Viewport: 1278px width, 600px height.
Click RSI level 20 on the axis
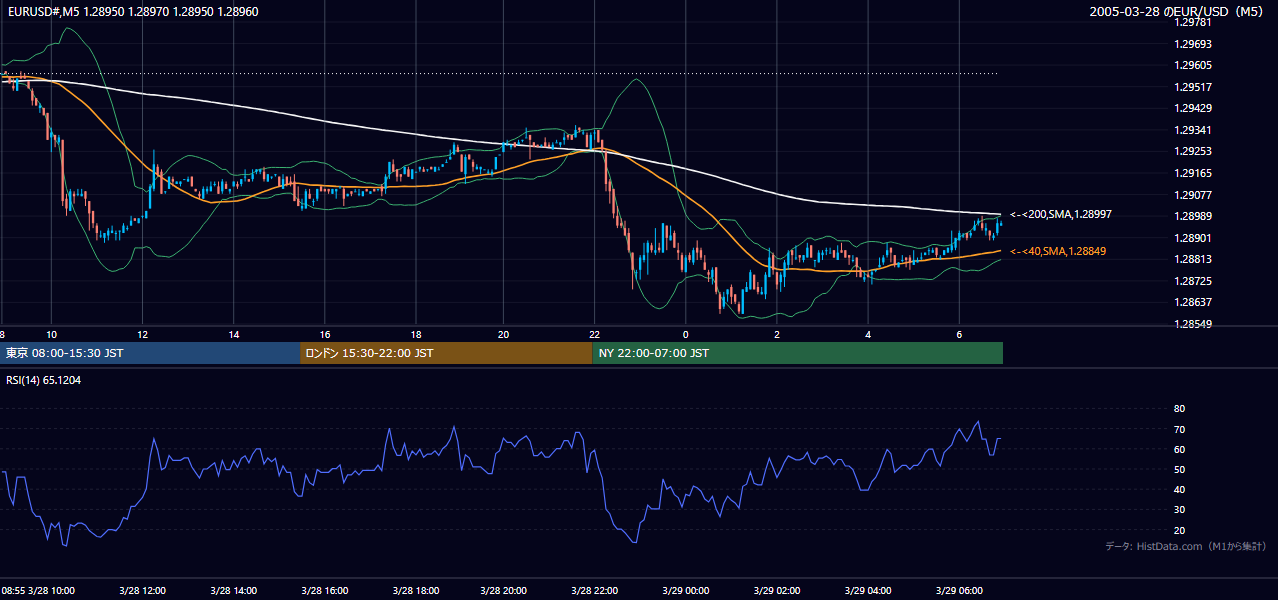coord(1179,530)
